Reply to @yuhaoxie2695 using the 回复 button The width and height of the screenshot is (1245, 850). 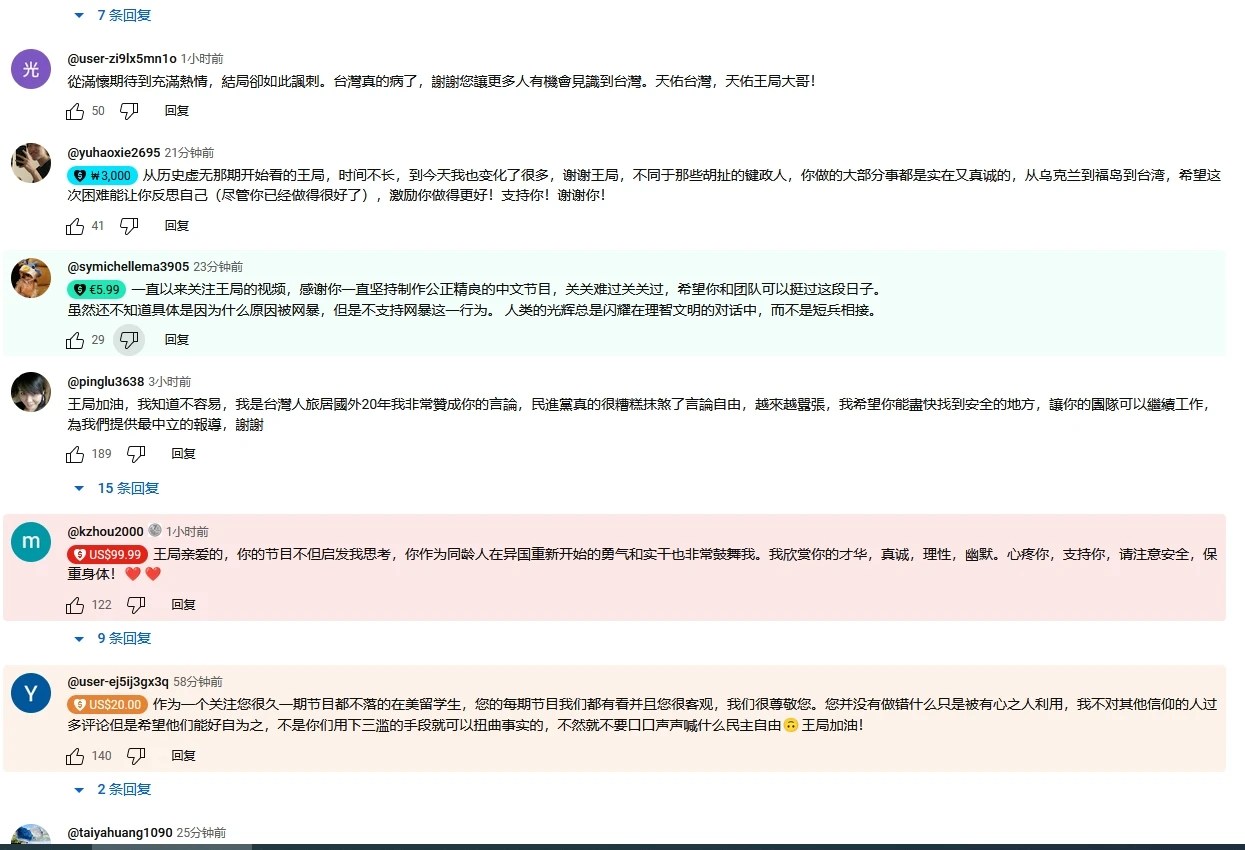[177, 226]
